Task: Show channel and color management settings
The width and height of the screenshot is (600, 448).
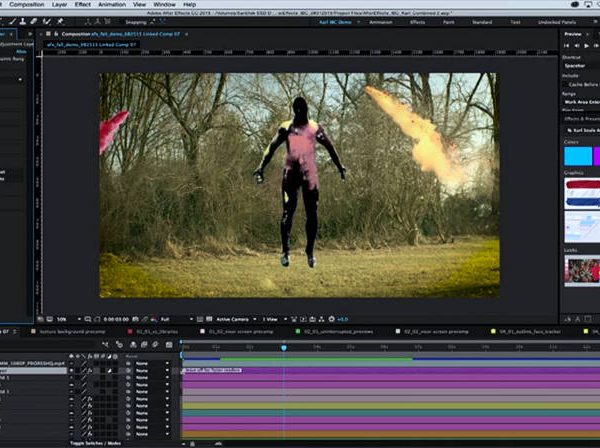Action: (x=154, y=319)
